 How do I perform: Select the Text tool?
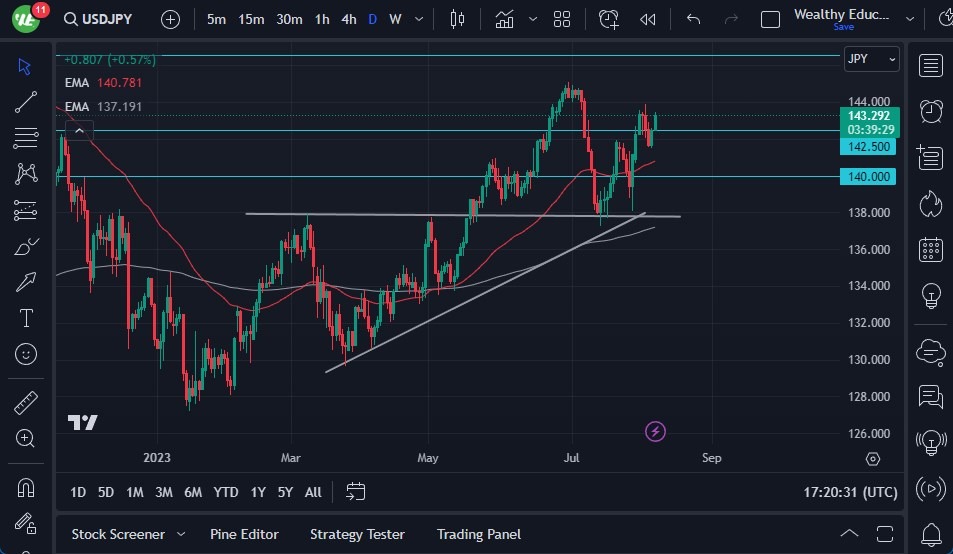(x=26, y=318)
